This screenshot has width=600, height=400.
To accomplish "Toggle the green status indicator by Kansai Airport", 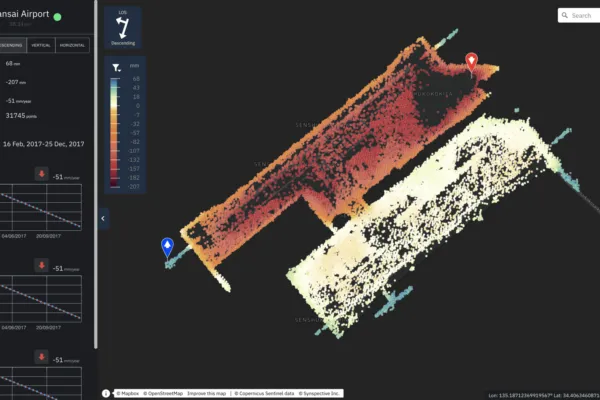I will click(57, 17).
